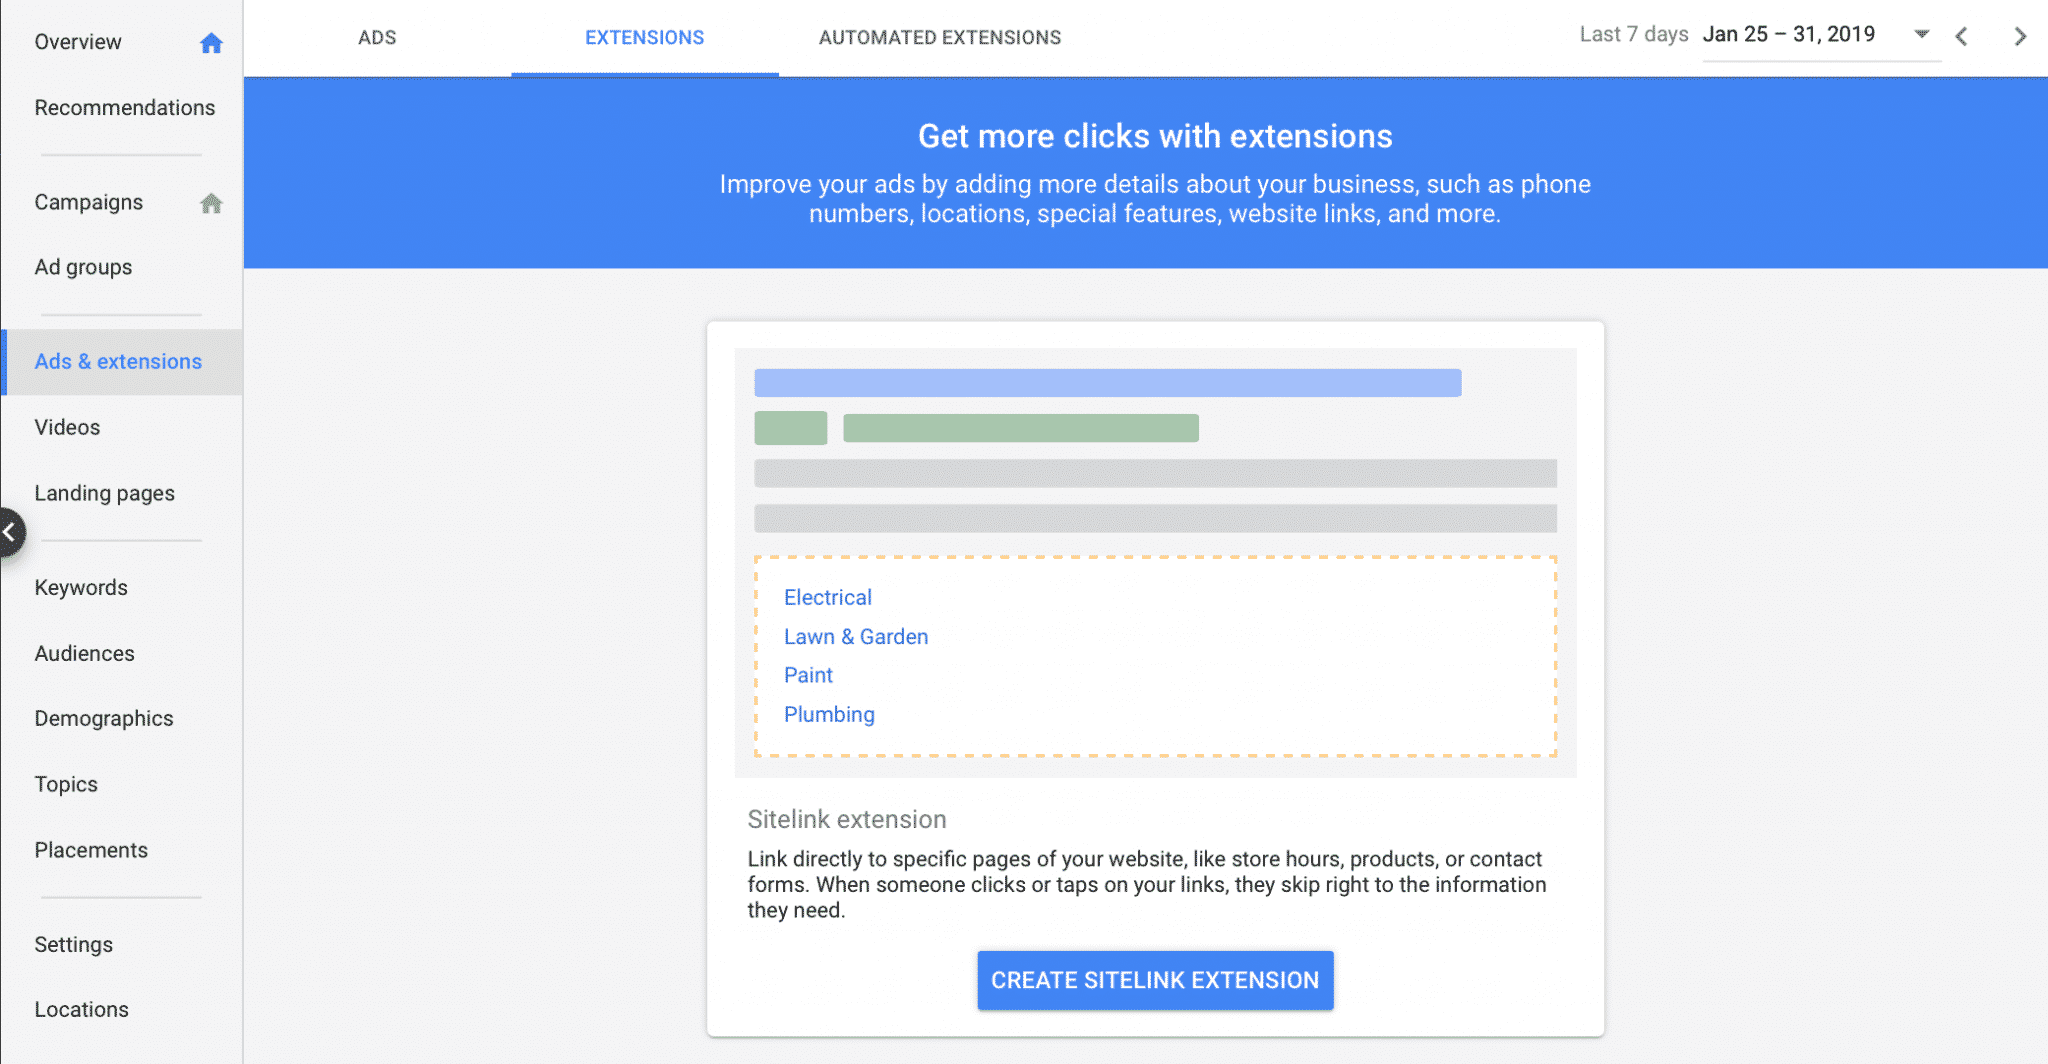Viewport: 2048px width, 1064px height.
Task: Click the Get more clicks with extensions headline
Action: click(1155, 136)
